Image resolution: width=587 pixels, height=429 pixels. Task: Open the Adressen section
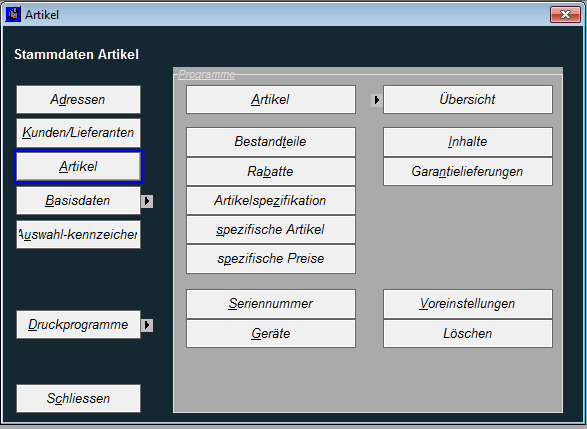(x=78, y=100)
